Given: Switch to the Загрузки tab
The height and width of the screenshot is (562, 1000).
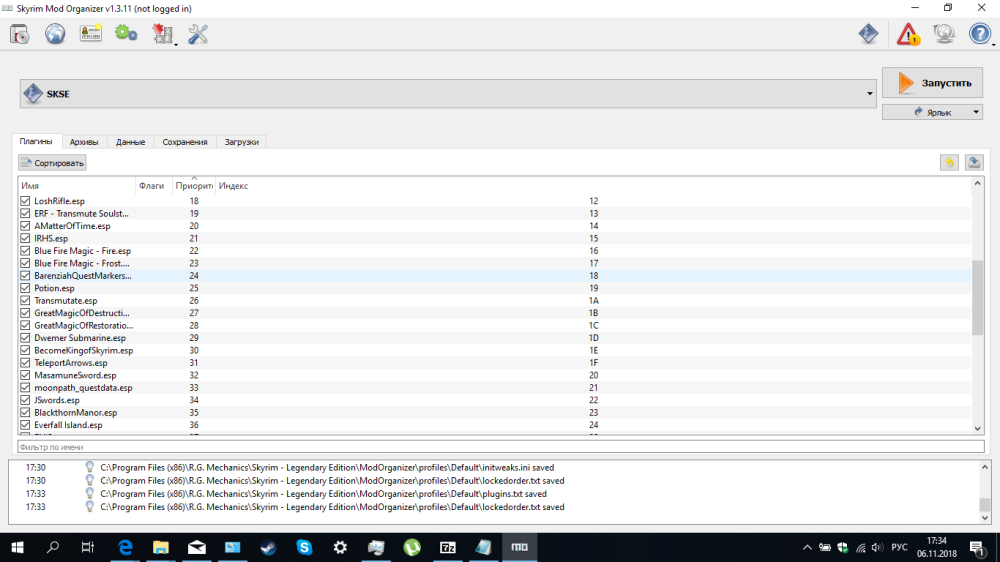Looking at the screenshot, I should (242, 142).
